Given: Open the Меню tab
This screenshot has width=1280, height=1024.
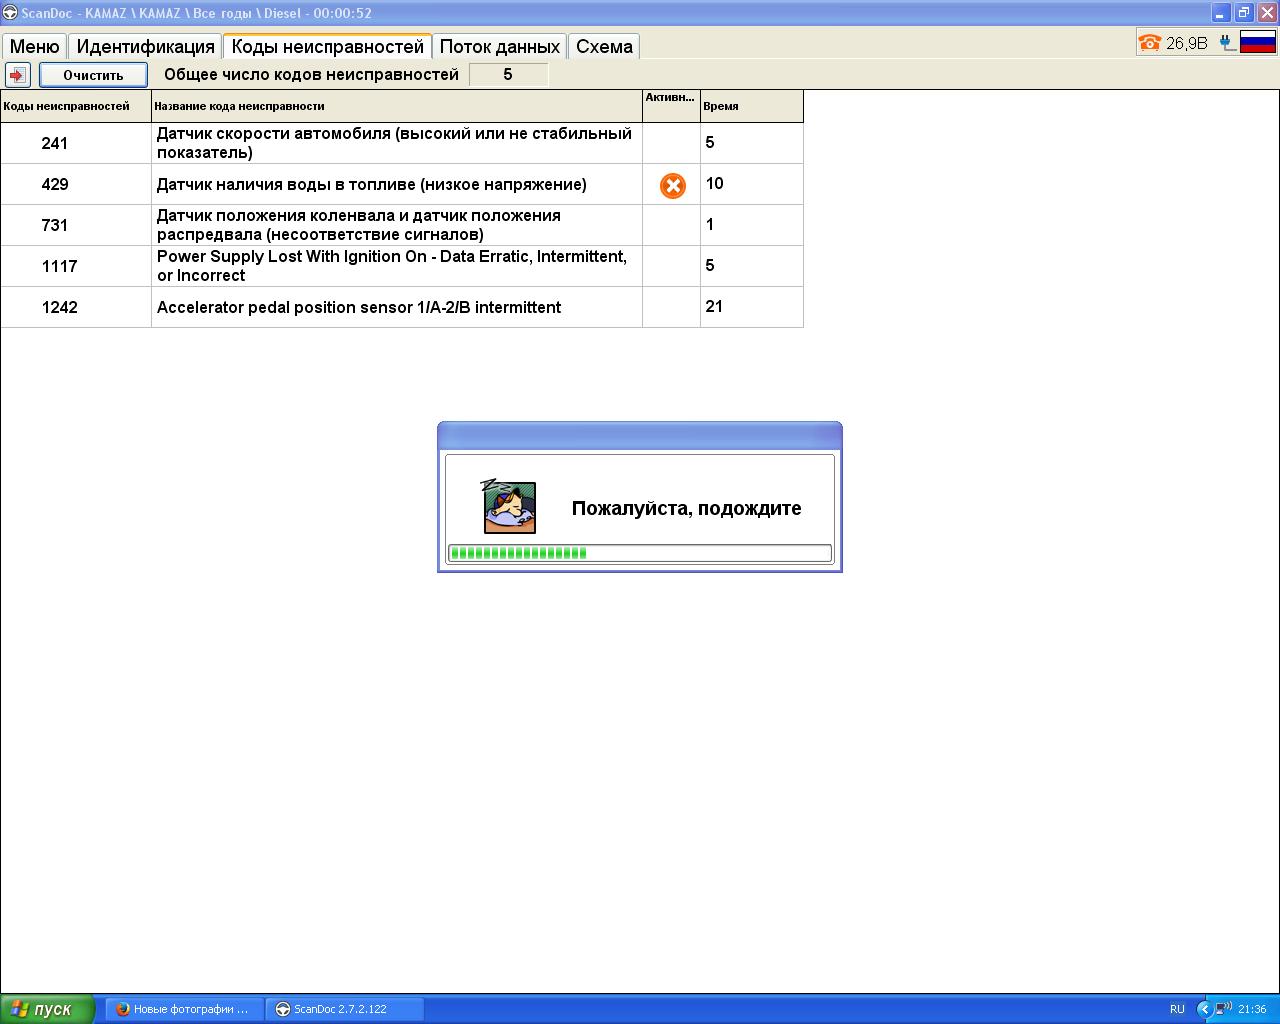Looking at the screenshot, I should tap(35, 47).
